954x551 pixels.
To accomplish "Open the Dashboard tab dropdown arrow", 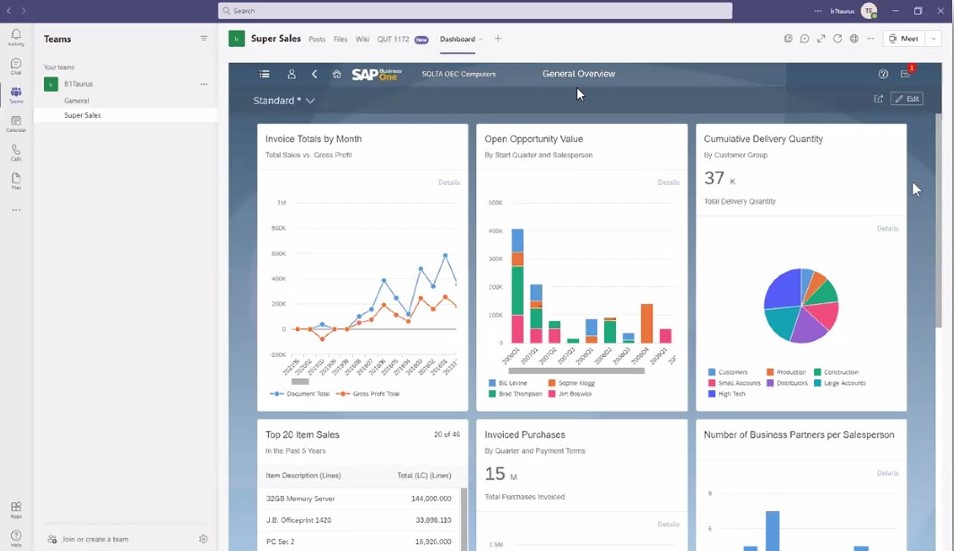I will pyautogui.click(x=481, y=39).
